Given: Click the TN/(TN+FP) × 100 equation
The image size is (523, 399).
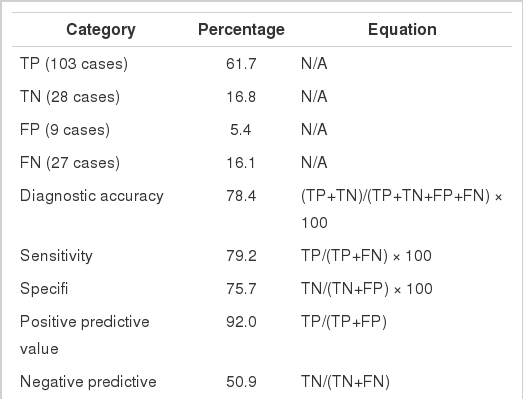Looking at the screenshot, I should coord(367,289).
